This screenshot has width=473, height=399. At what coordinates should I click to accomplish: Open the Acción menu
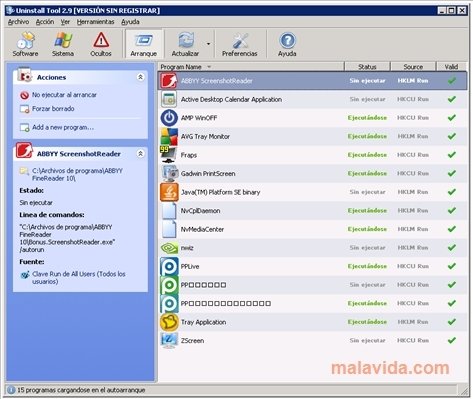pyautogui.click(x=45, y=22)
